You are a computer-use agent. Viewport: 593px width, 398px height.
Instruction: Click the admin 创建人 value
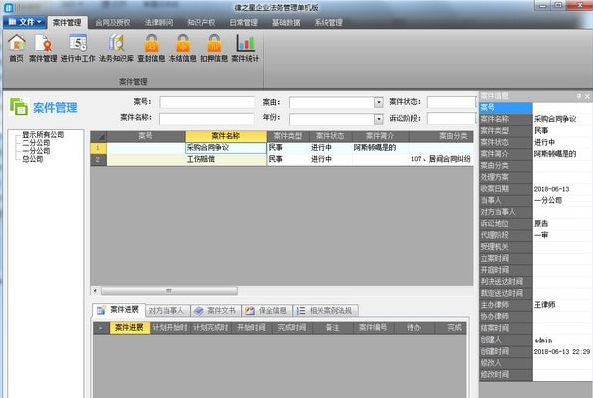[x=543, y=340]
